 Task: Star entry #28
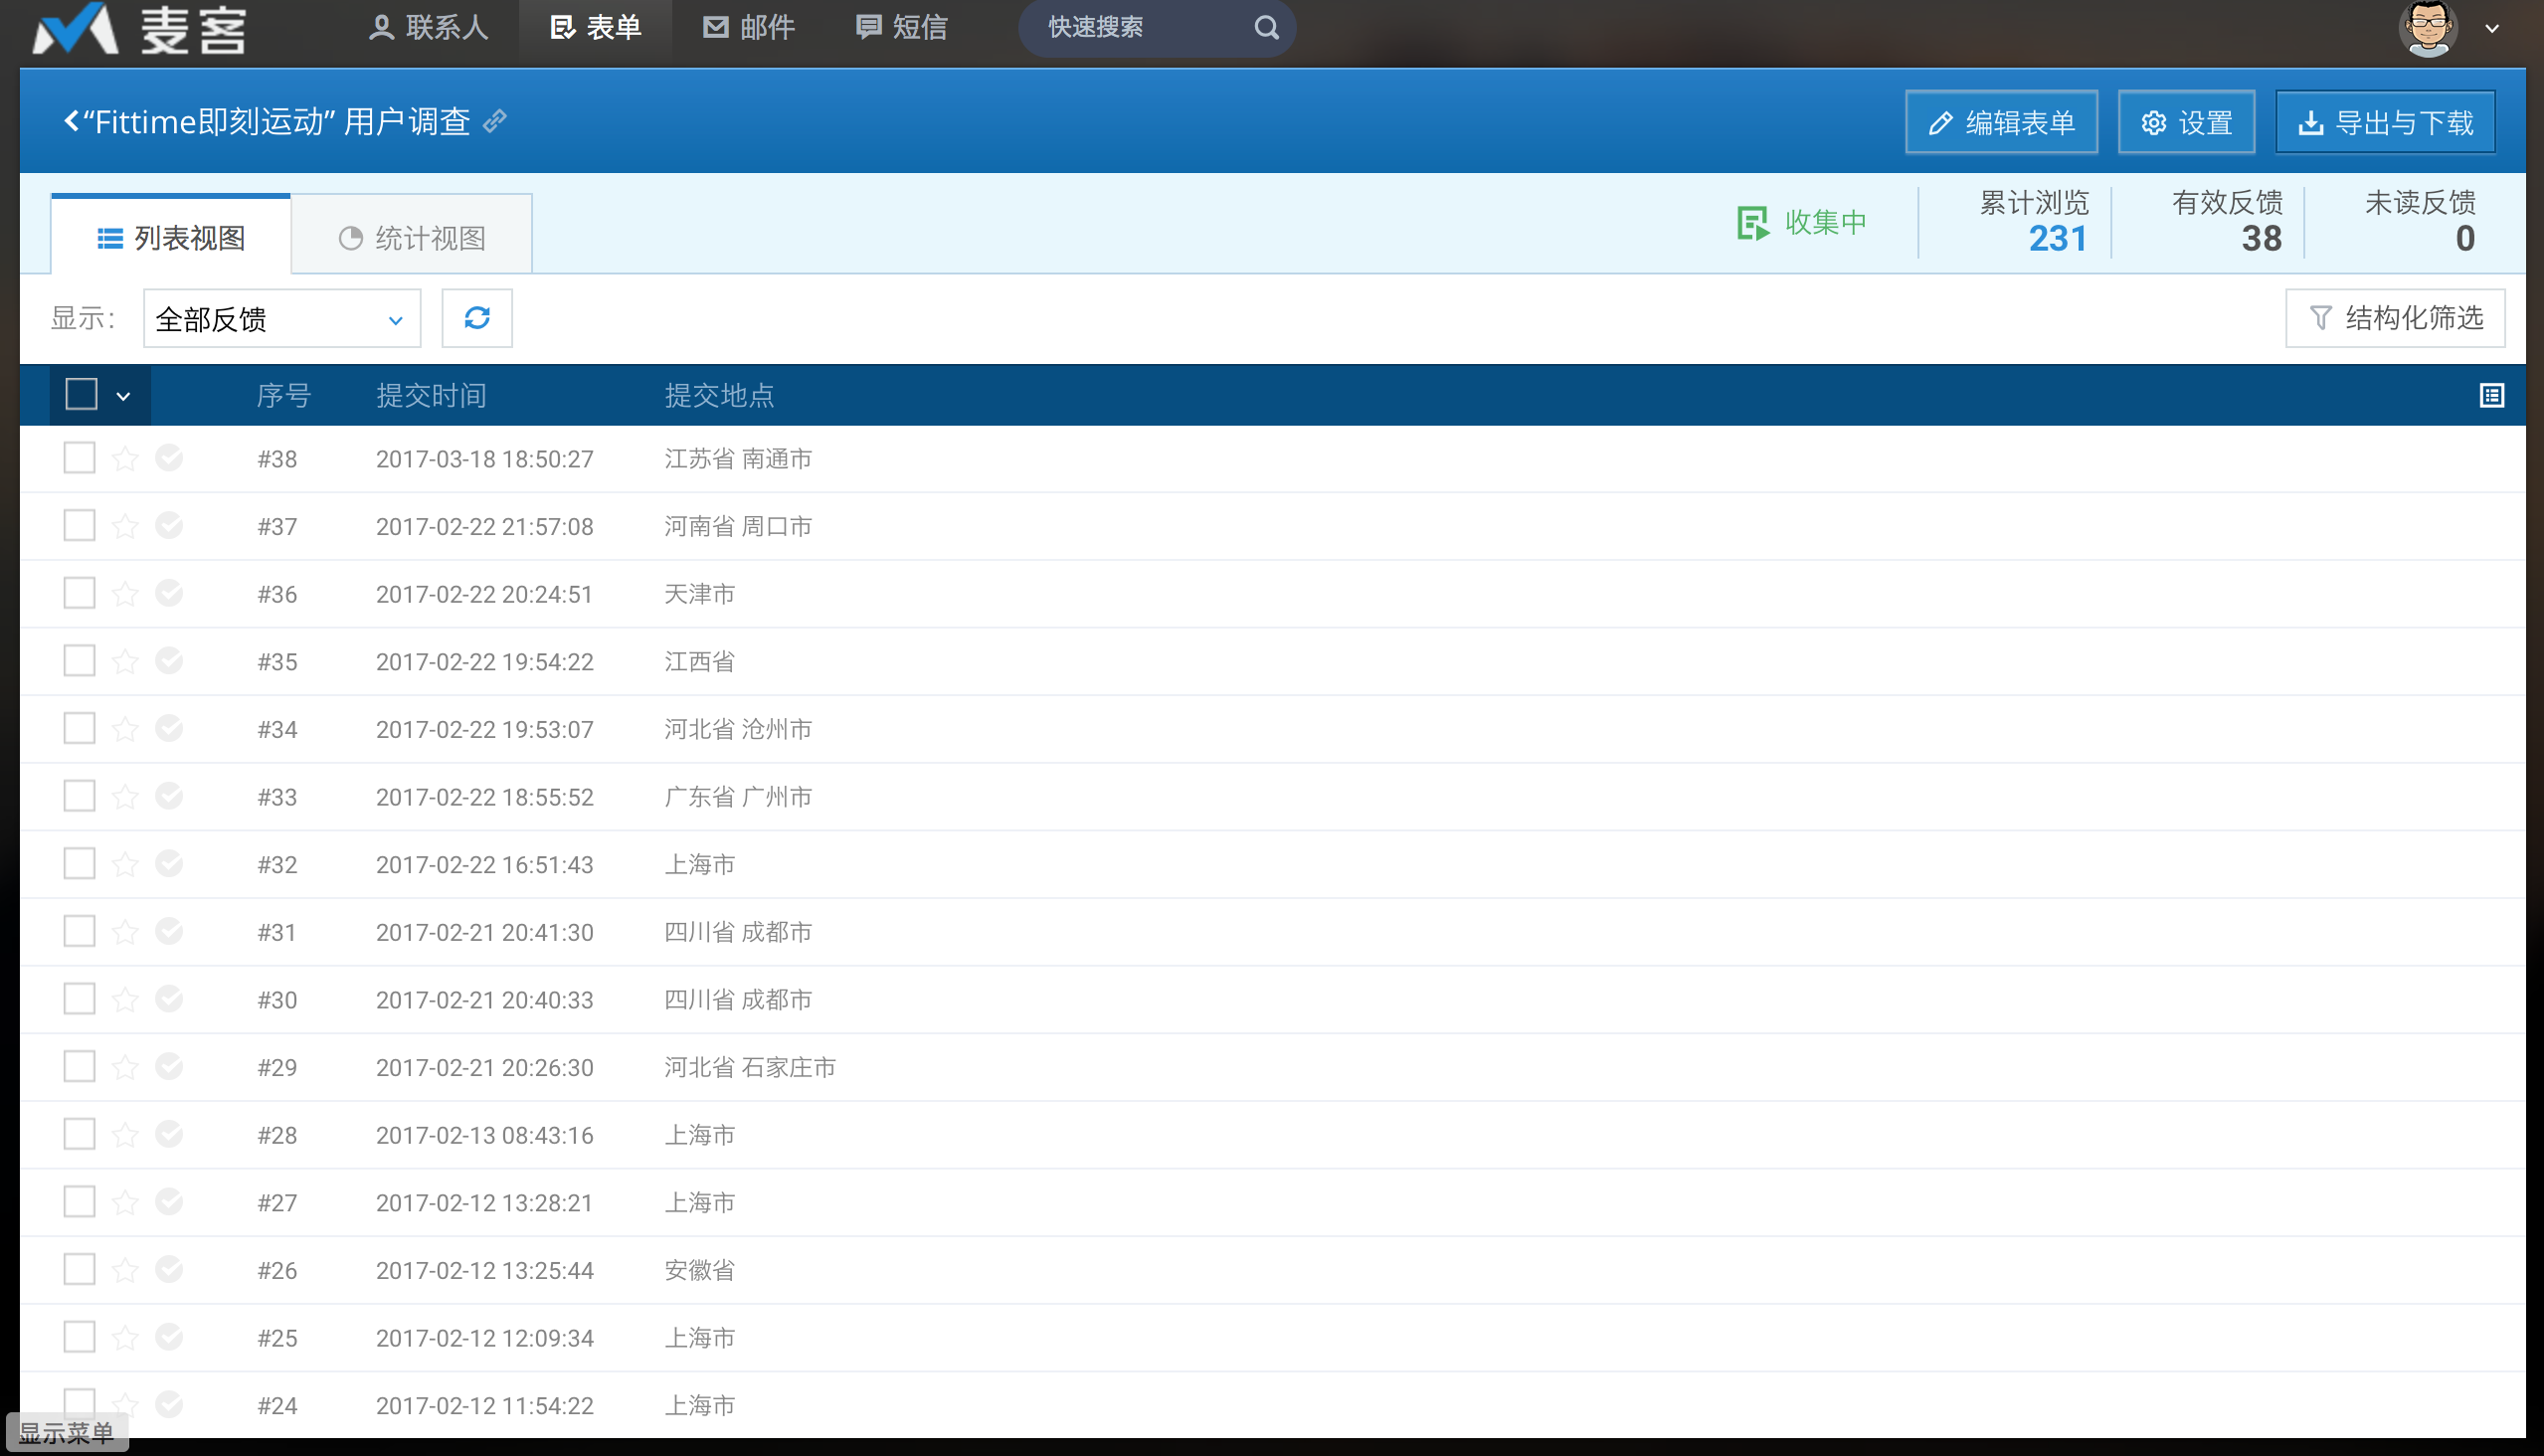tap(125, 1135)
